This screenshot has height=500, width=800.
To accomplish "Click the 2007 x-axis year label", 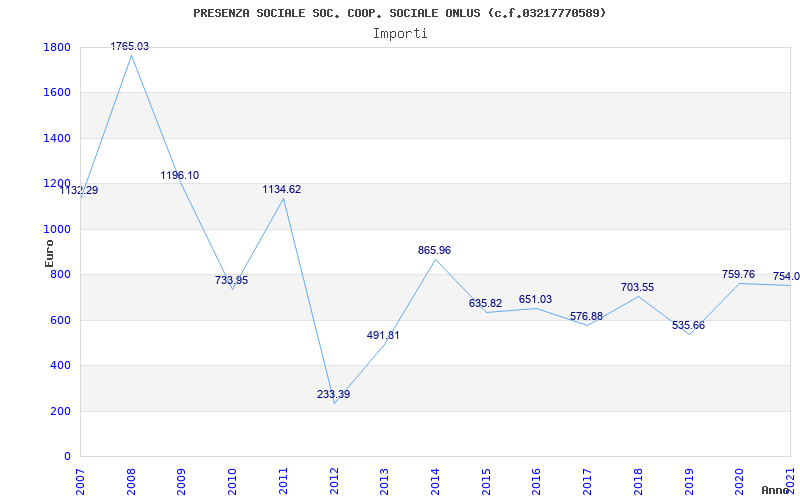I will (x=81, y=482).
